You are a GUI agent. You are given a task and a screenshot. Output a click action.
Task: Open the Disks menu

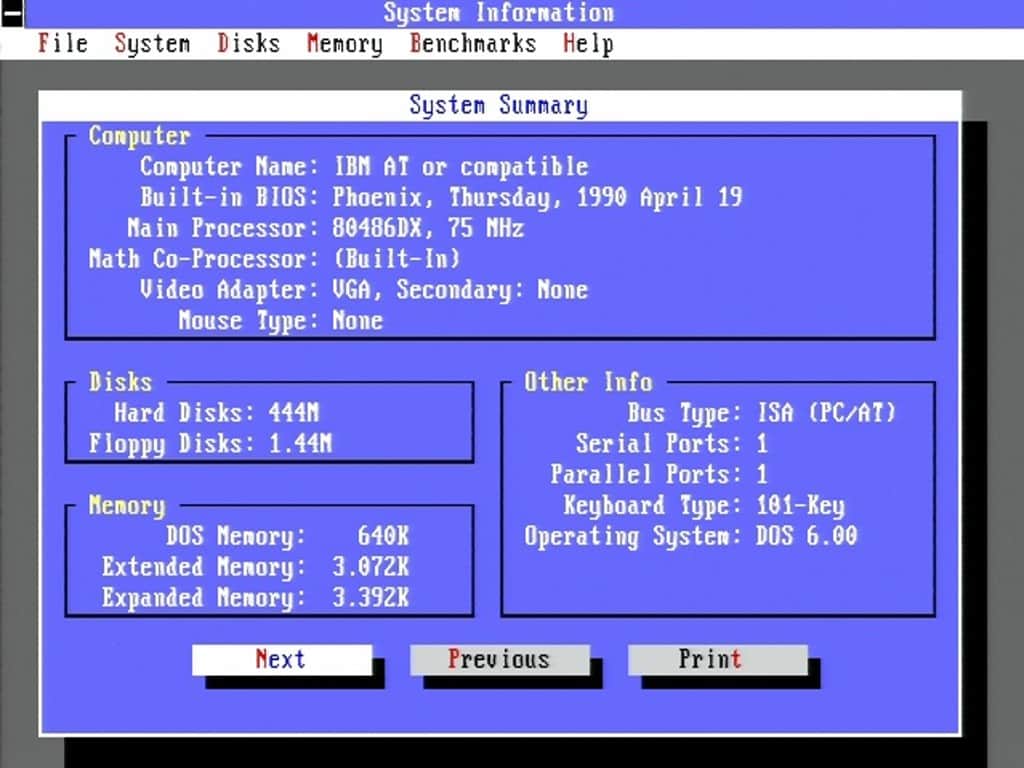point(248,44)
